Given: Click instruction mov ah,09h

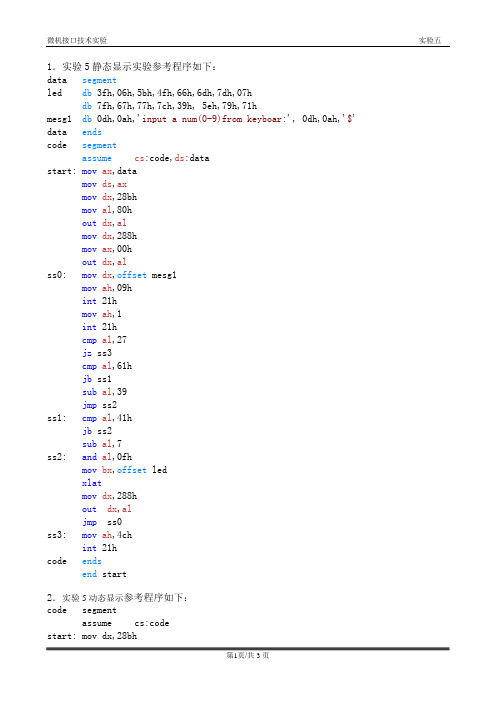Looking at the screenshot, I should pos(107,288).
